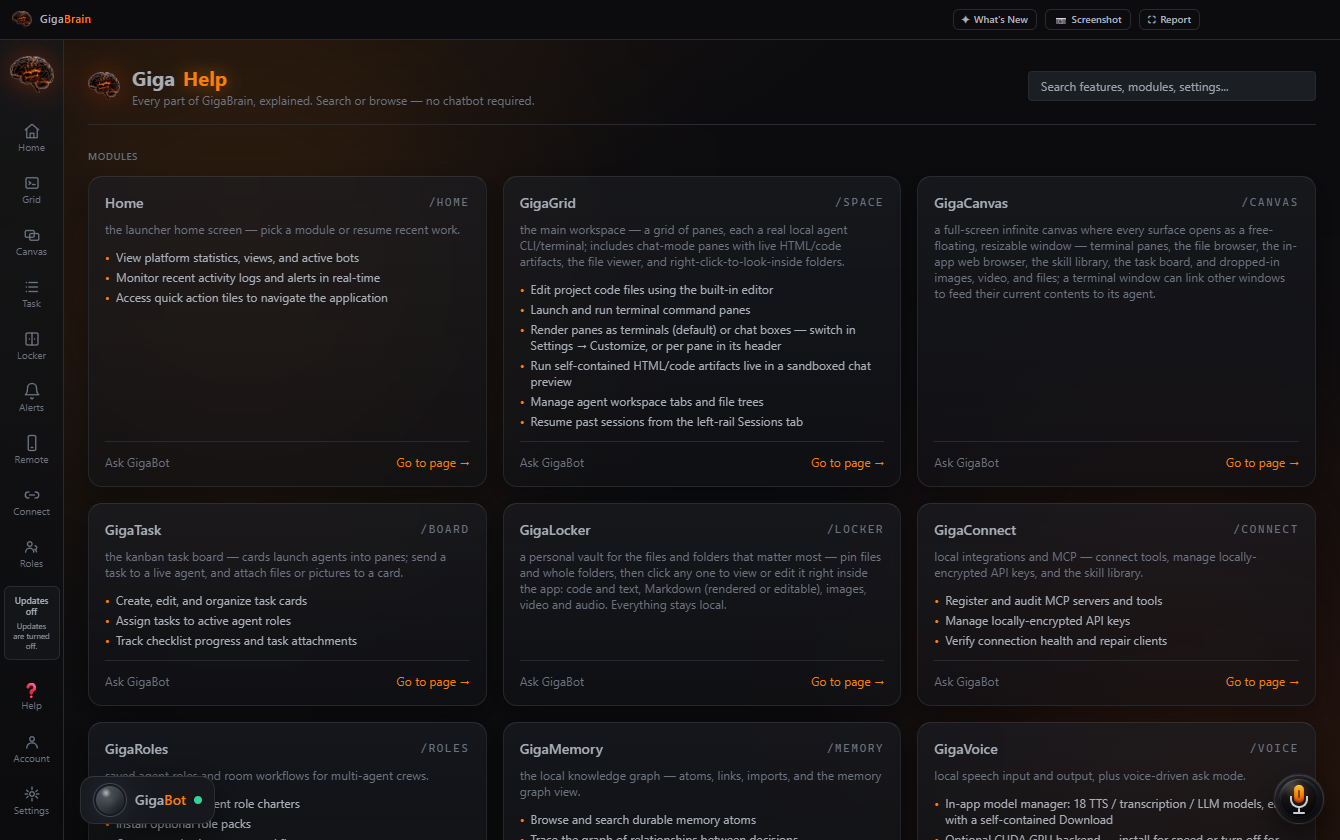The width and height of the screenshot is (1340, 840).
Task: Open Roles in the sidebar
Action: tap(31, 554)
